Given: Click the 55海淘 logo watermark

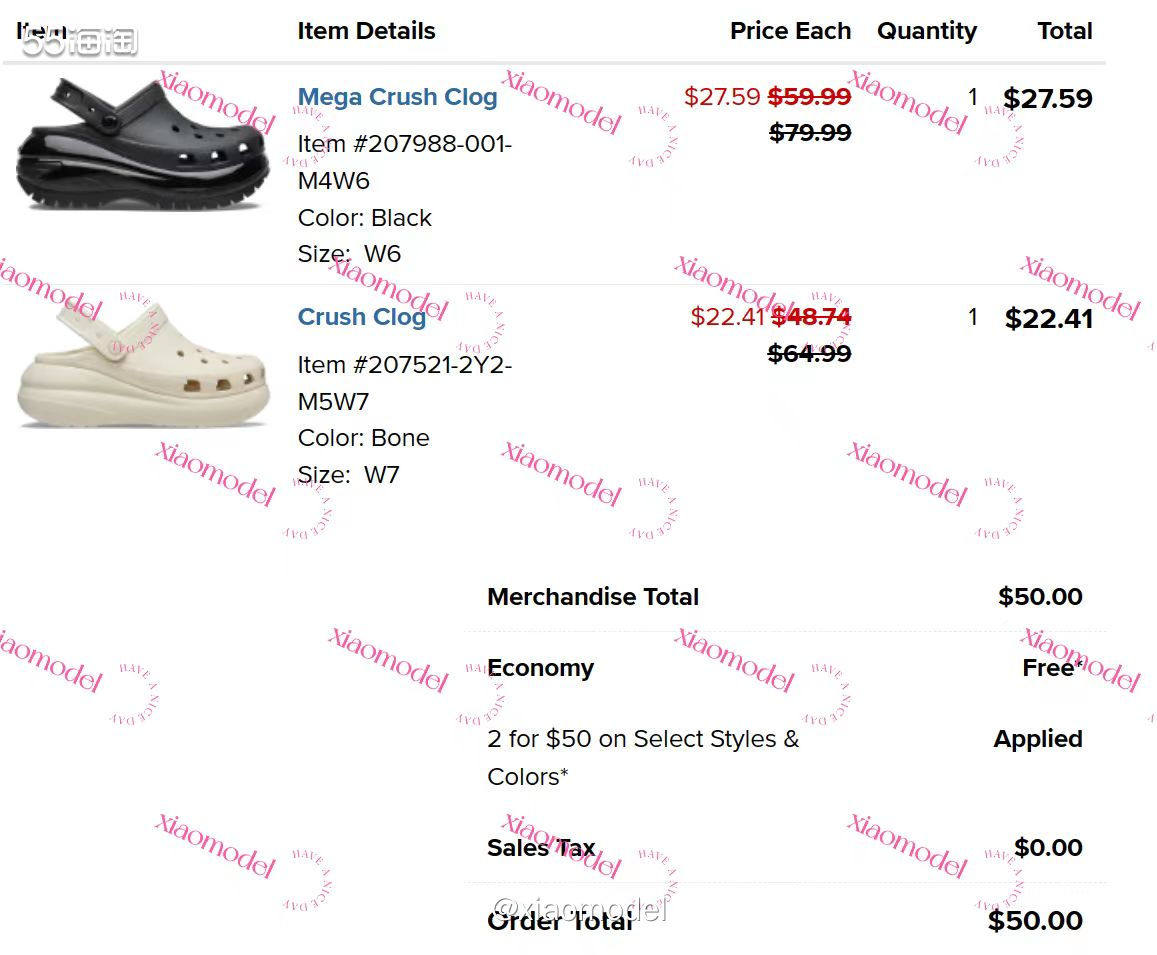Looking at the screenshot, I should 79,41.
